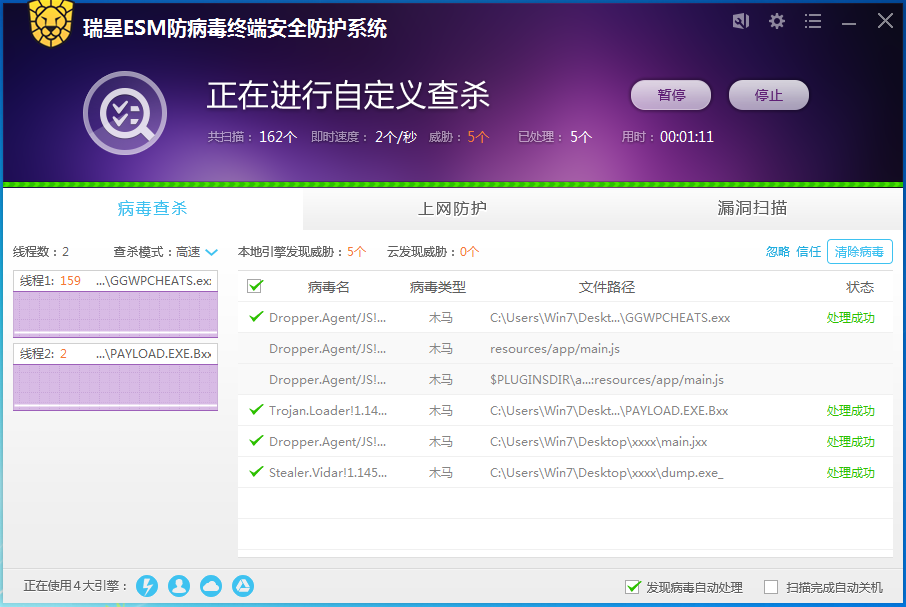Open settings gear icon
The image size is (906, 607).
[777, 21]
